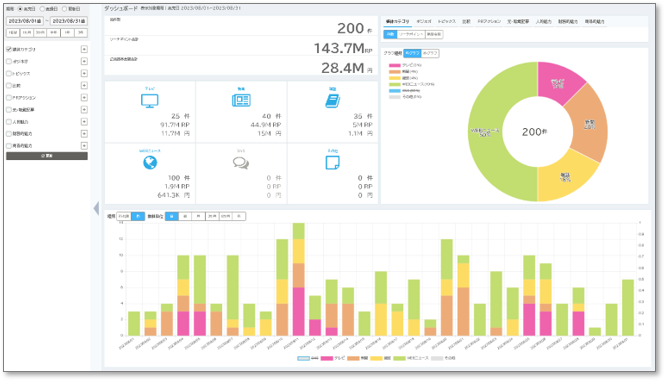This screenshot has width=665, height=381.
Task: Click the テレビ monitor icon card
Action: point(150,112)
